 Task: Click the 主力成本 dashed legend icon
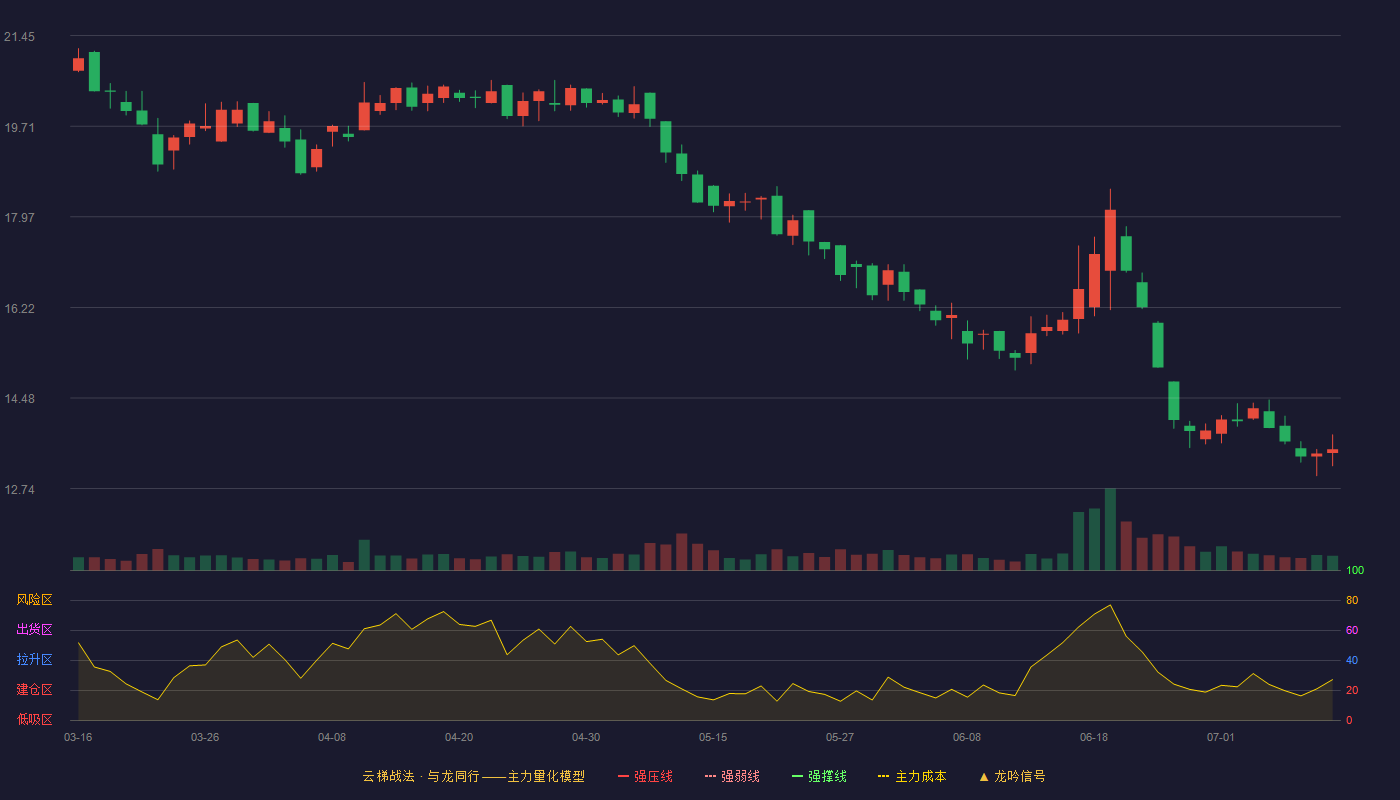click(x=883, y=776)
